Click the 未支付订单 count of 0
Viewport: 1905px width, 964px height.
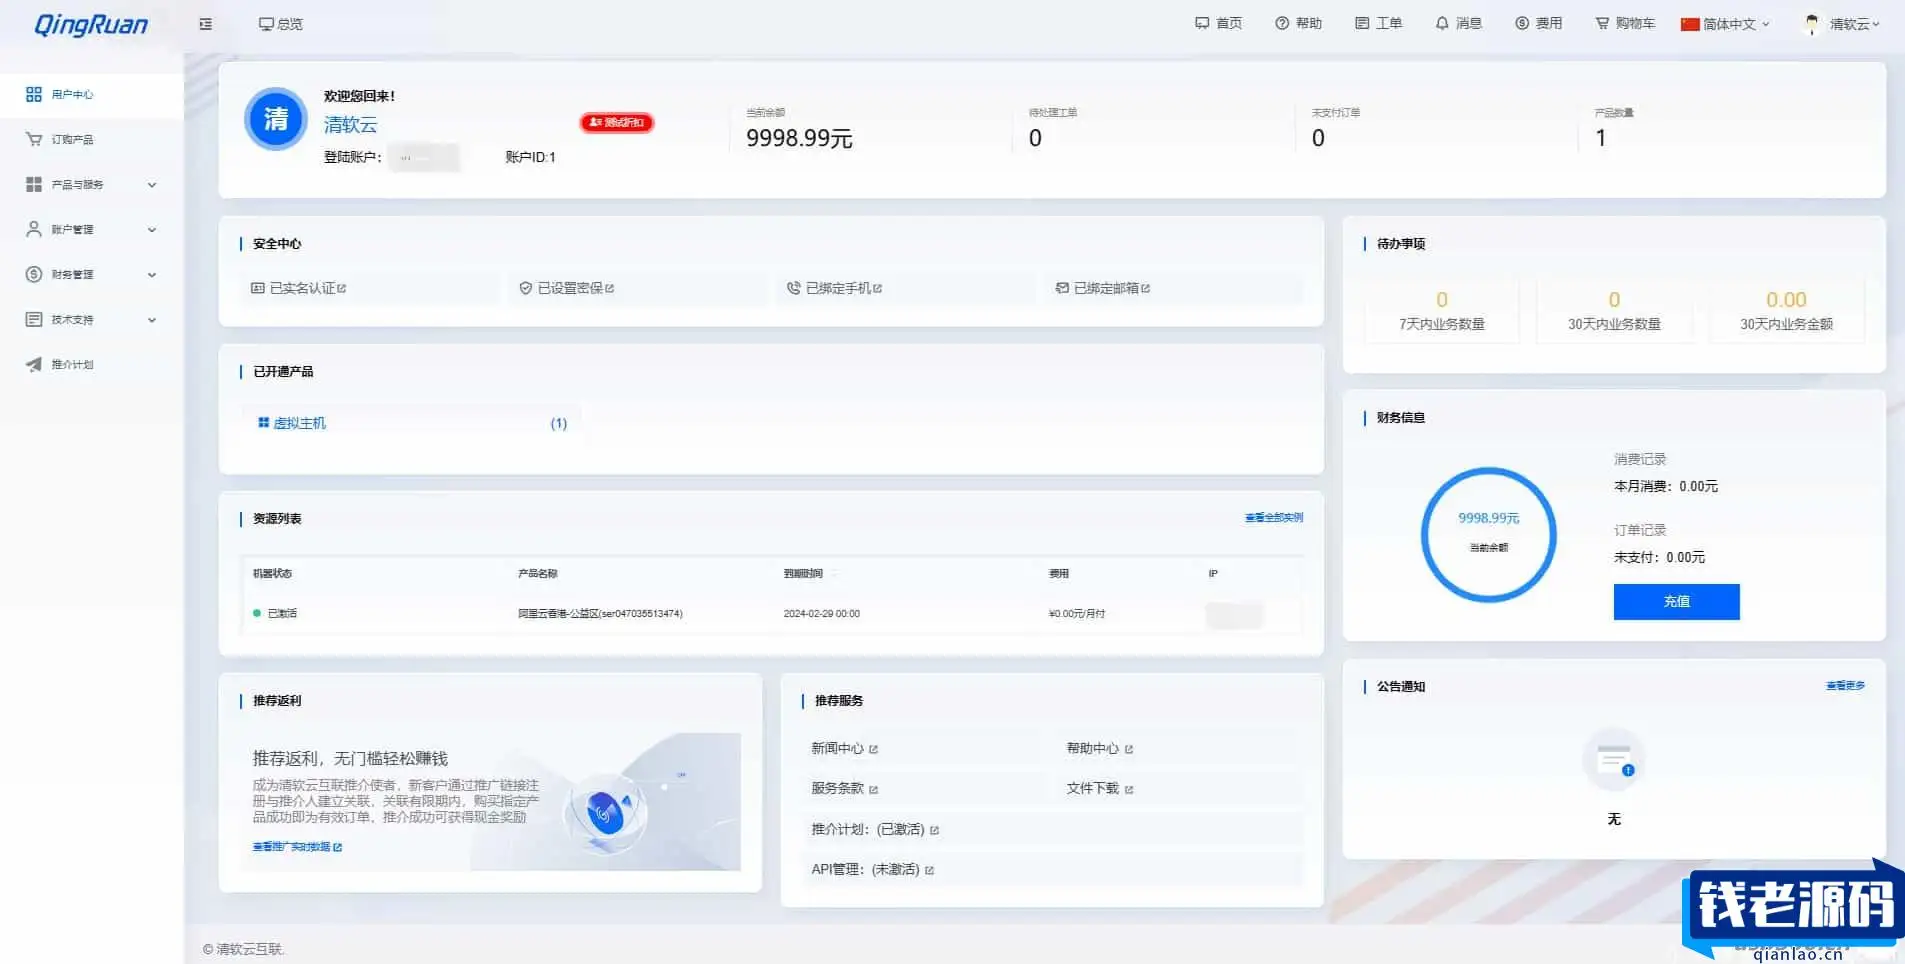pyautogui.click(x=1318, y=138)
